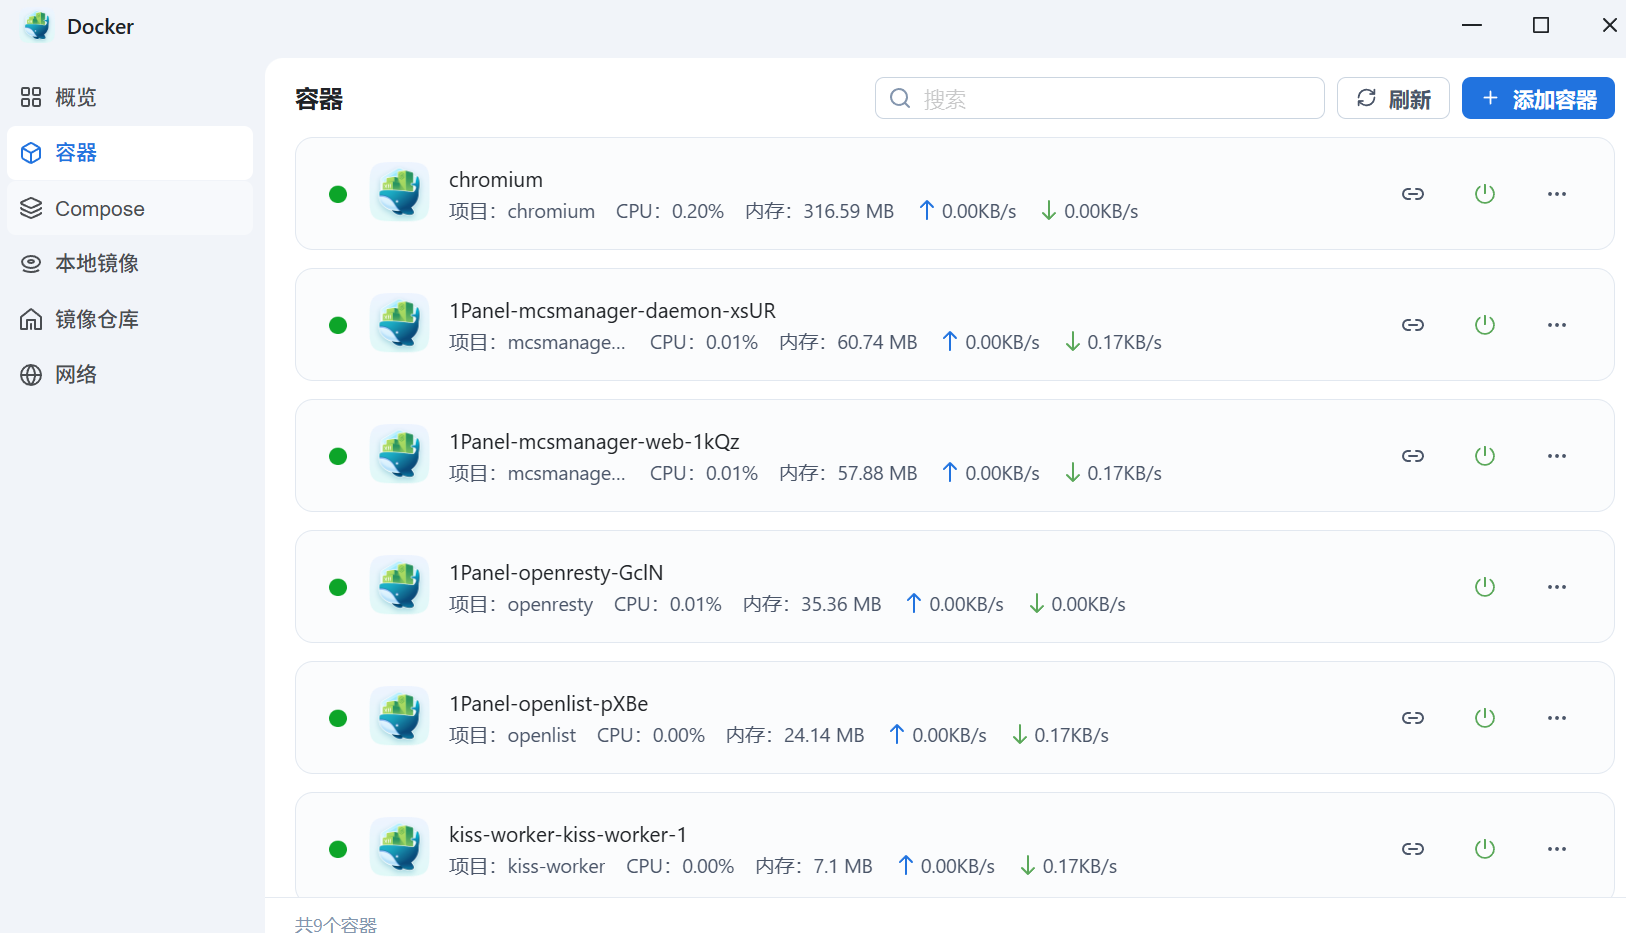Click project label kiss-worker

[x=556, y=866]
